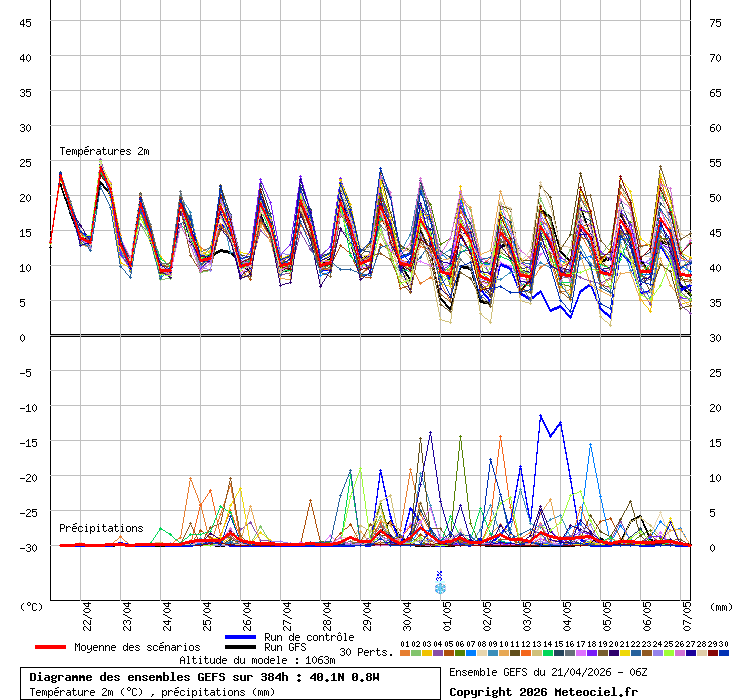Click the Altitude du modele 1063m text
Image resolution: width=740 pixels, height=700 pixels.
257,660
